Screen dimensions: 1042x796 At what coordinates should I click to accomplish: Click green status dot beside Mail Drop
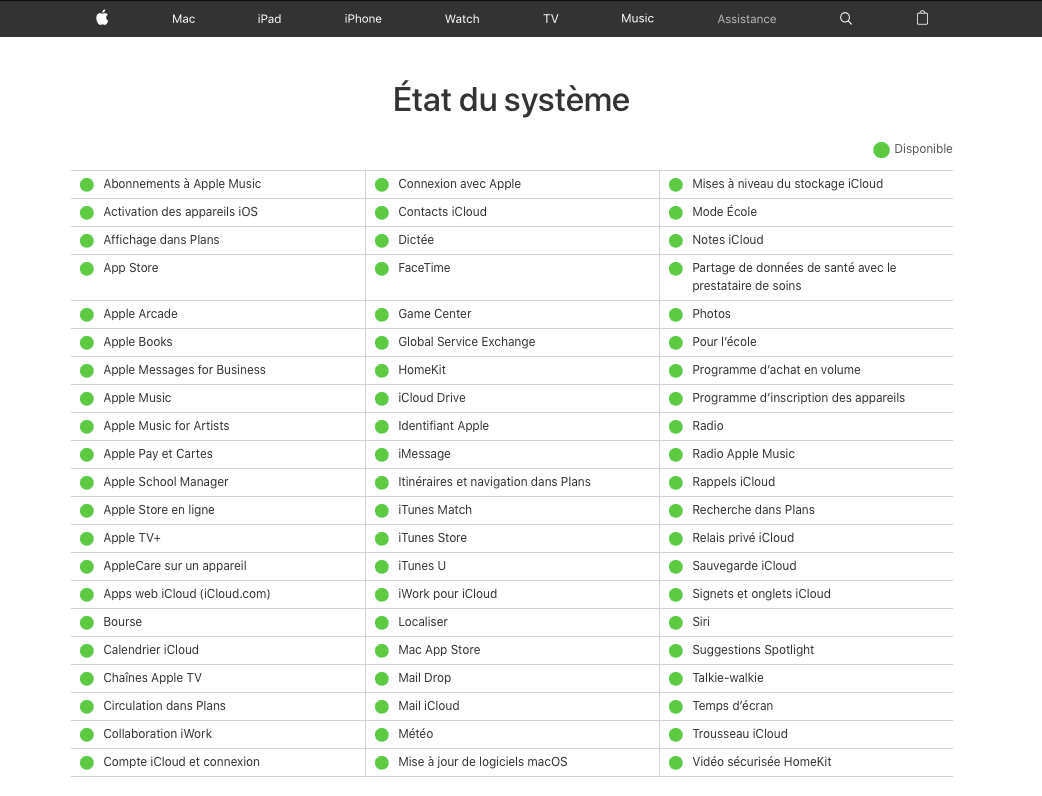click(x=381, y=678)
